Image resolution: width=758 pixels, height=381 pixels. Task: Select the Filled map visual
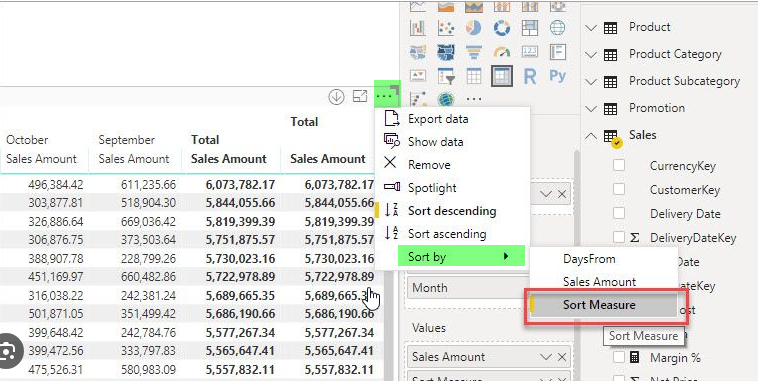[x=418, y=52]
